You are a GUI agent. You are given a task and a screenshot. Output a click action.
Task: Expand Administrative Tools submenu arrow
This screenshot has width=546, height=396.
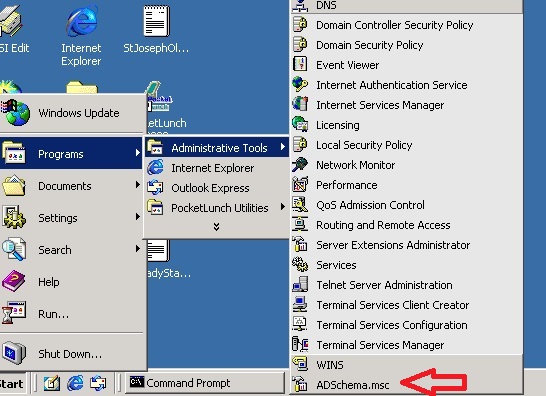[283, 147]
